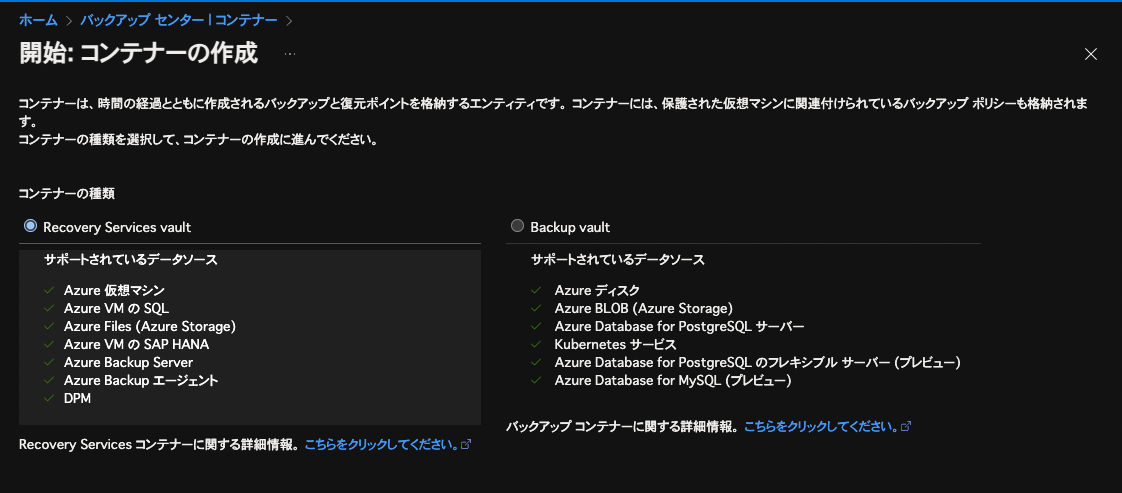Click the checkmark beside Azure Backup Server

[x=48, y=362]
